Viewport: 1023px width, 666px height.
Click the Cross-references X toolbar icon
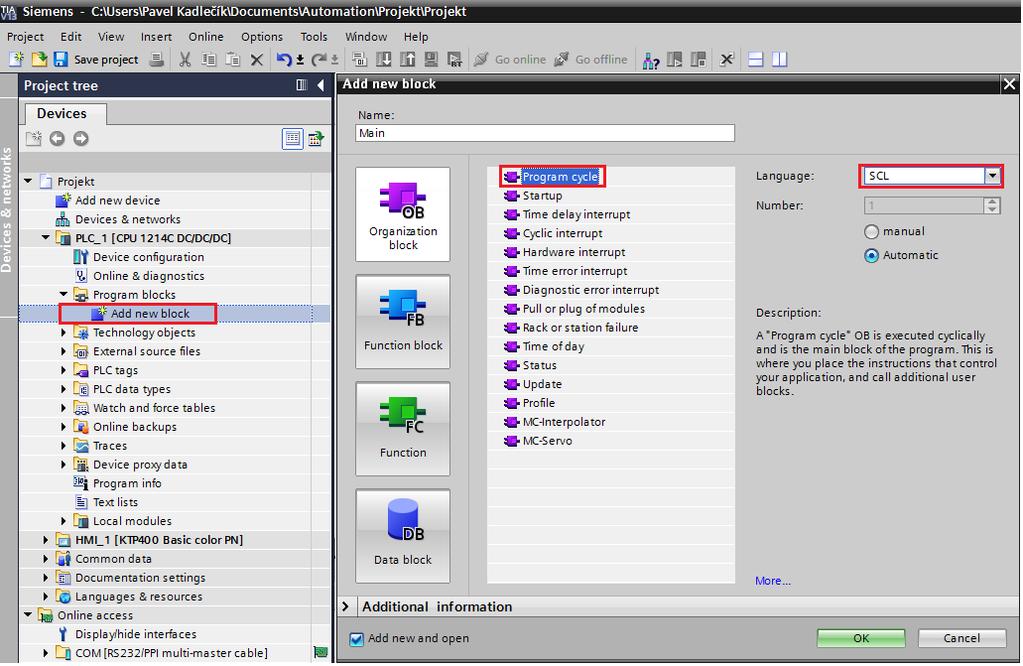tap(726, 59)
